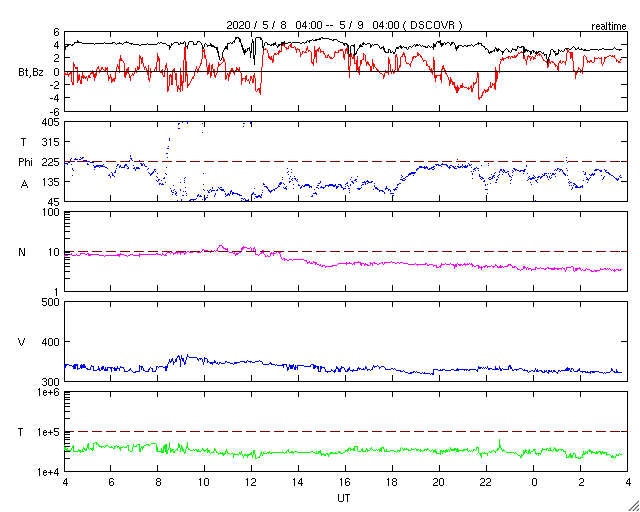The height and width of the screenshot is (512, 640).
Task: Click the '22' hour label on the UT axis
Action: click(486, 481)
